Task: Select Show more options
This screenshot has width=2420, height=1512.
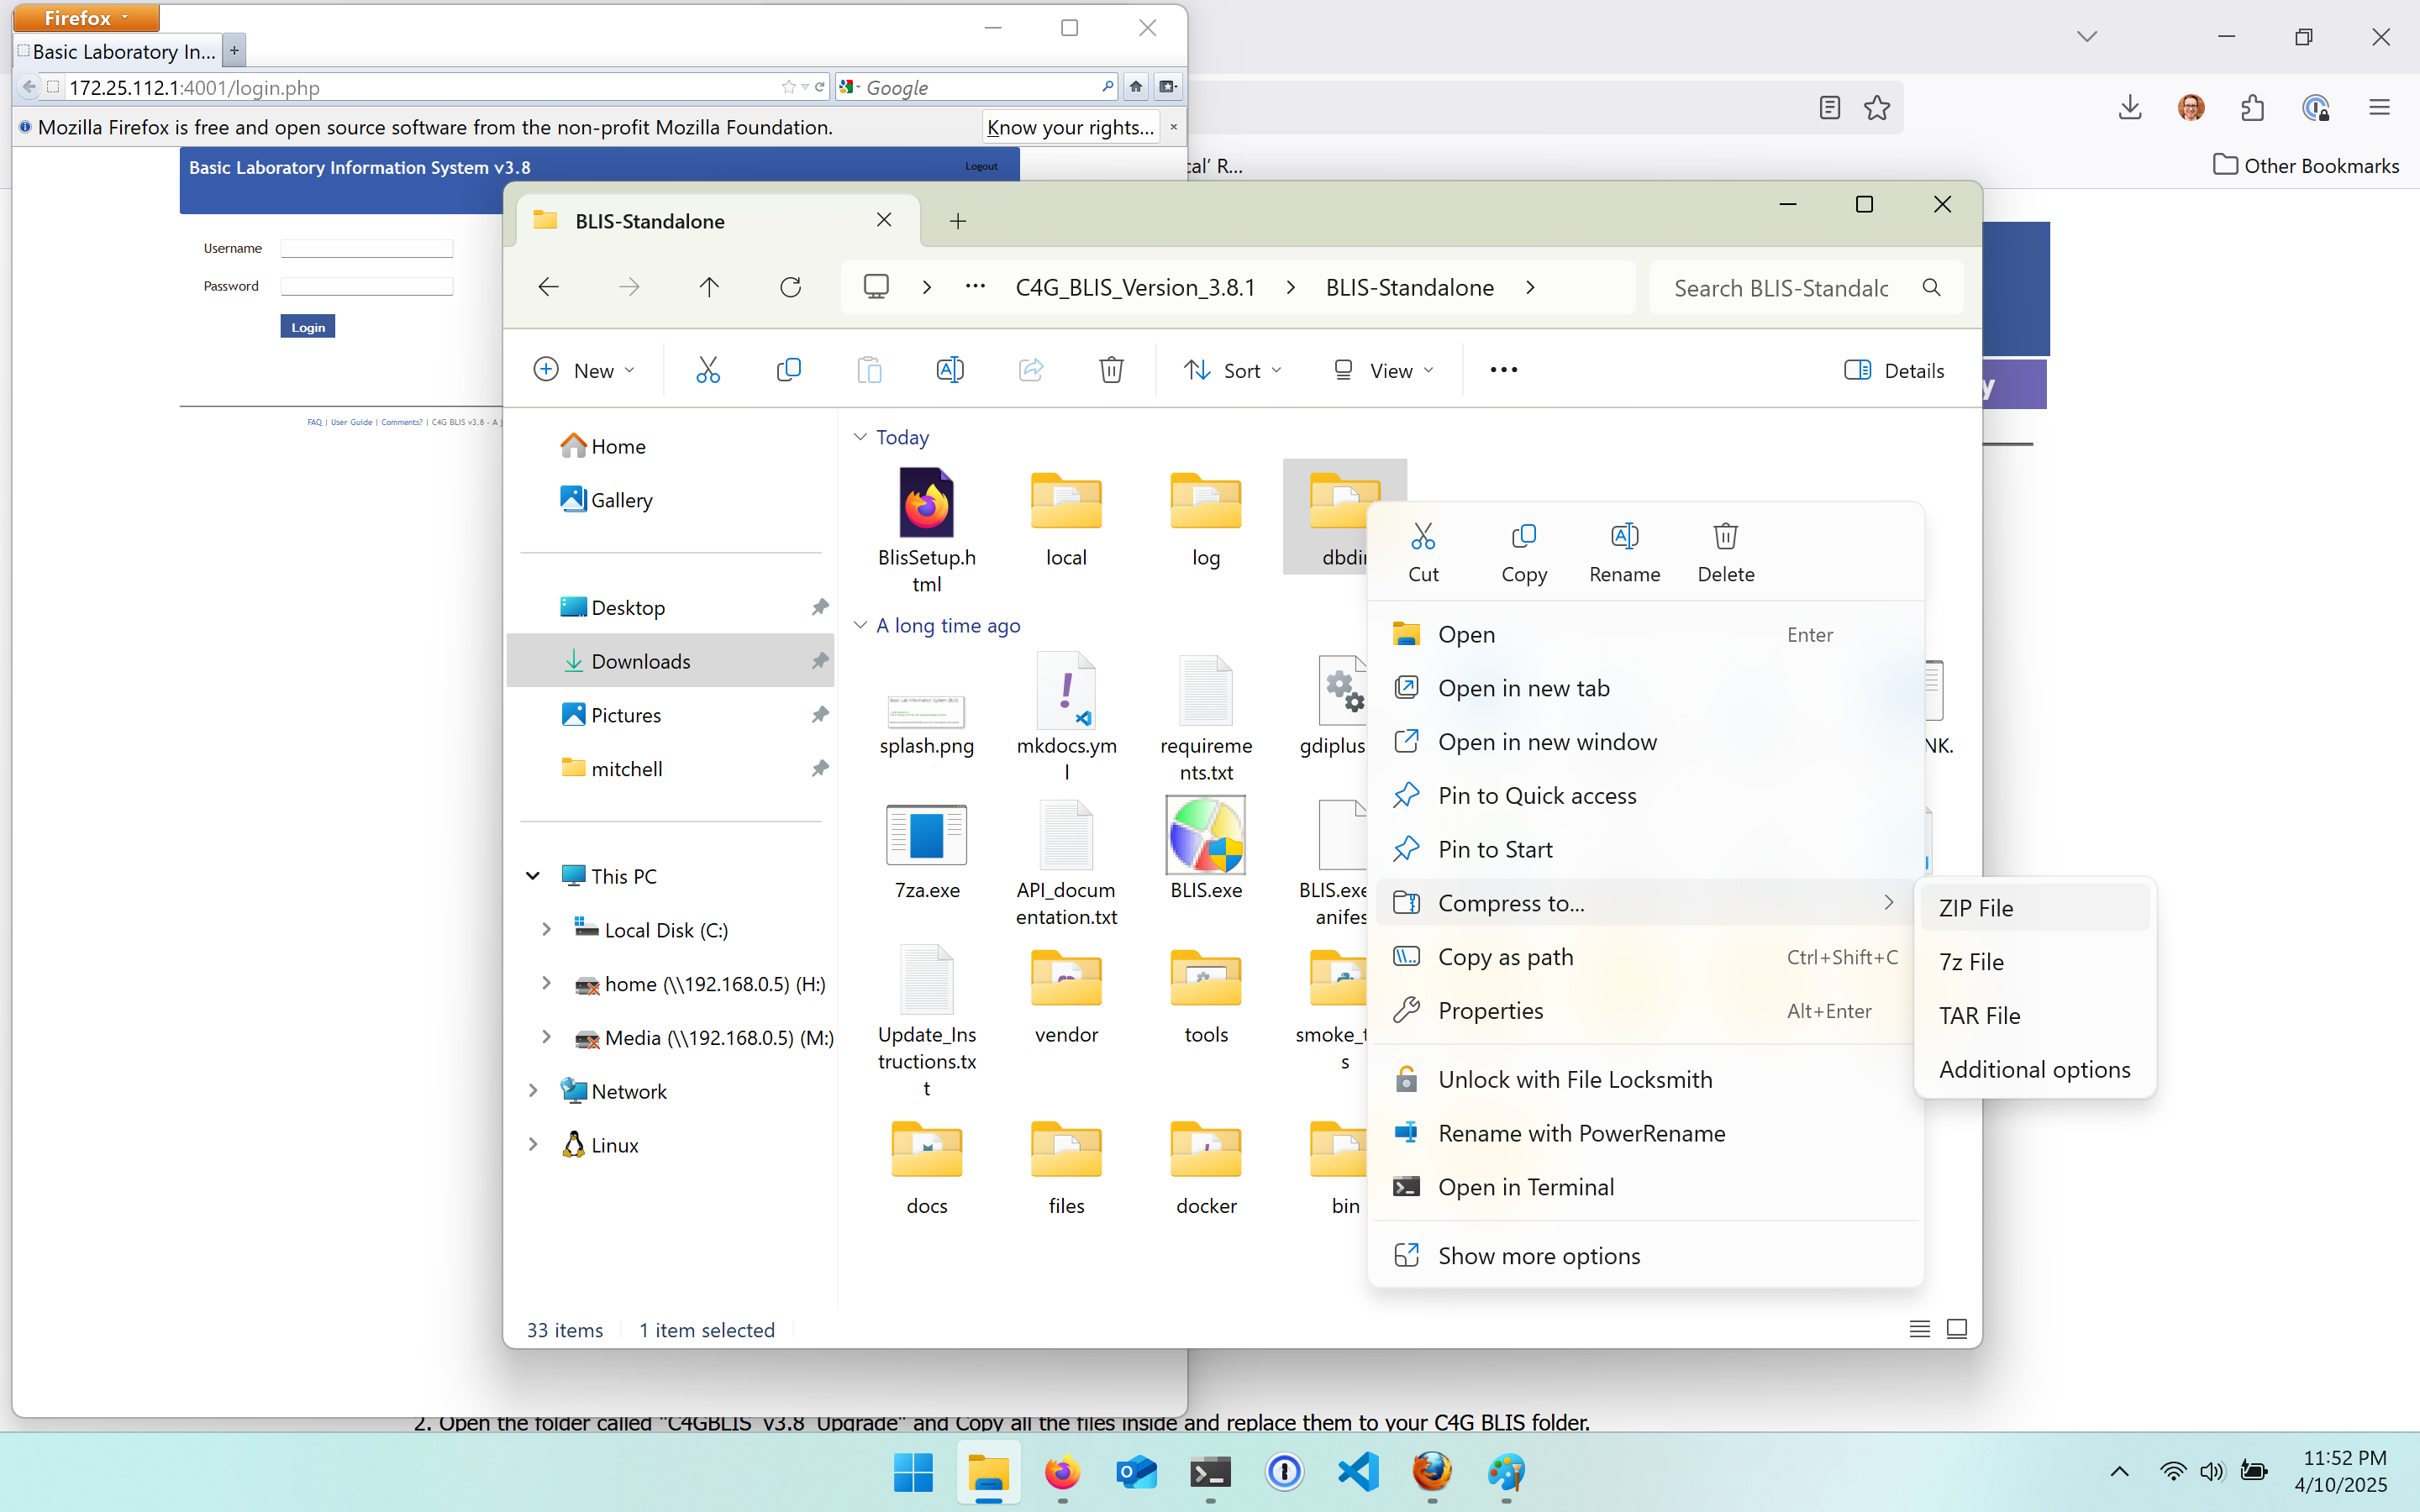Action: (1645, 1256)
